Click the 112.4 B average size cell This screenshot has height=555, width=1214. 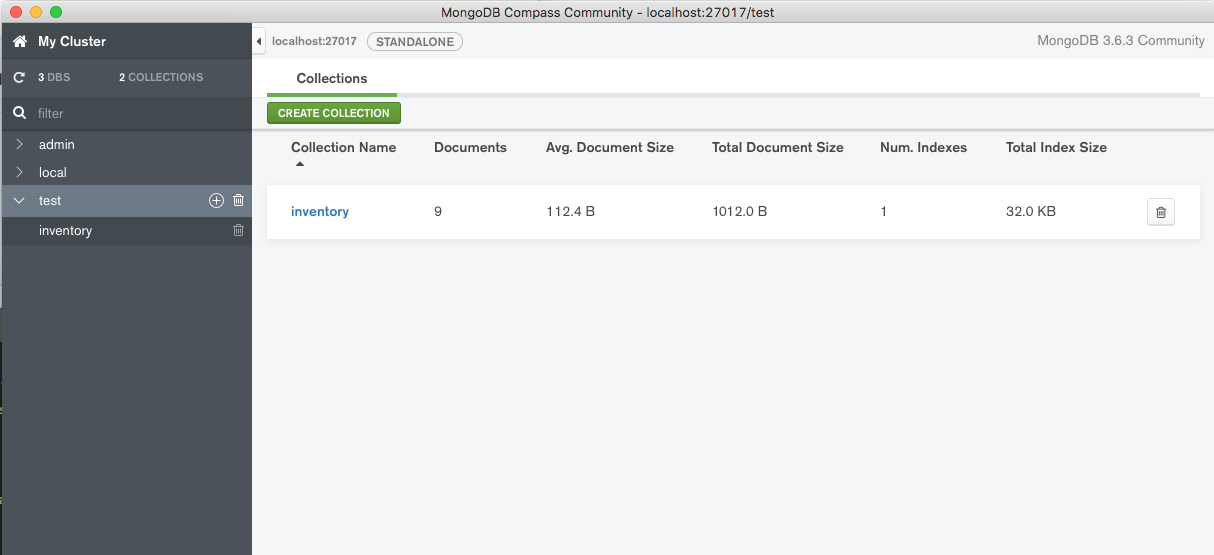click(x=571, y=212)
